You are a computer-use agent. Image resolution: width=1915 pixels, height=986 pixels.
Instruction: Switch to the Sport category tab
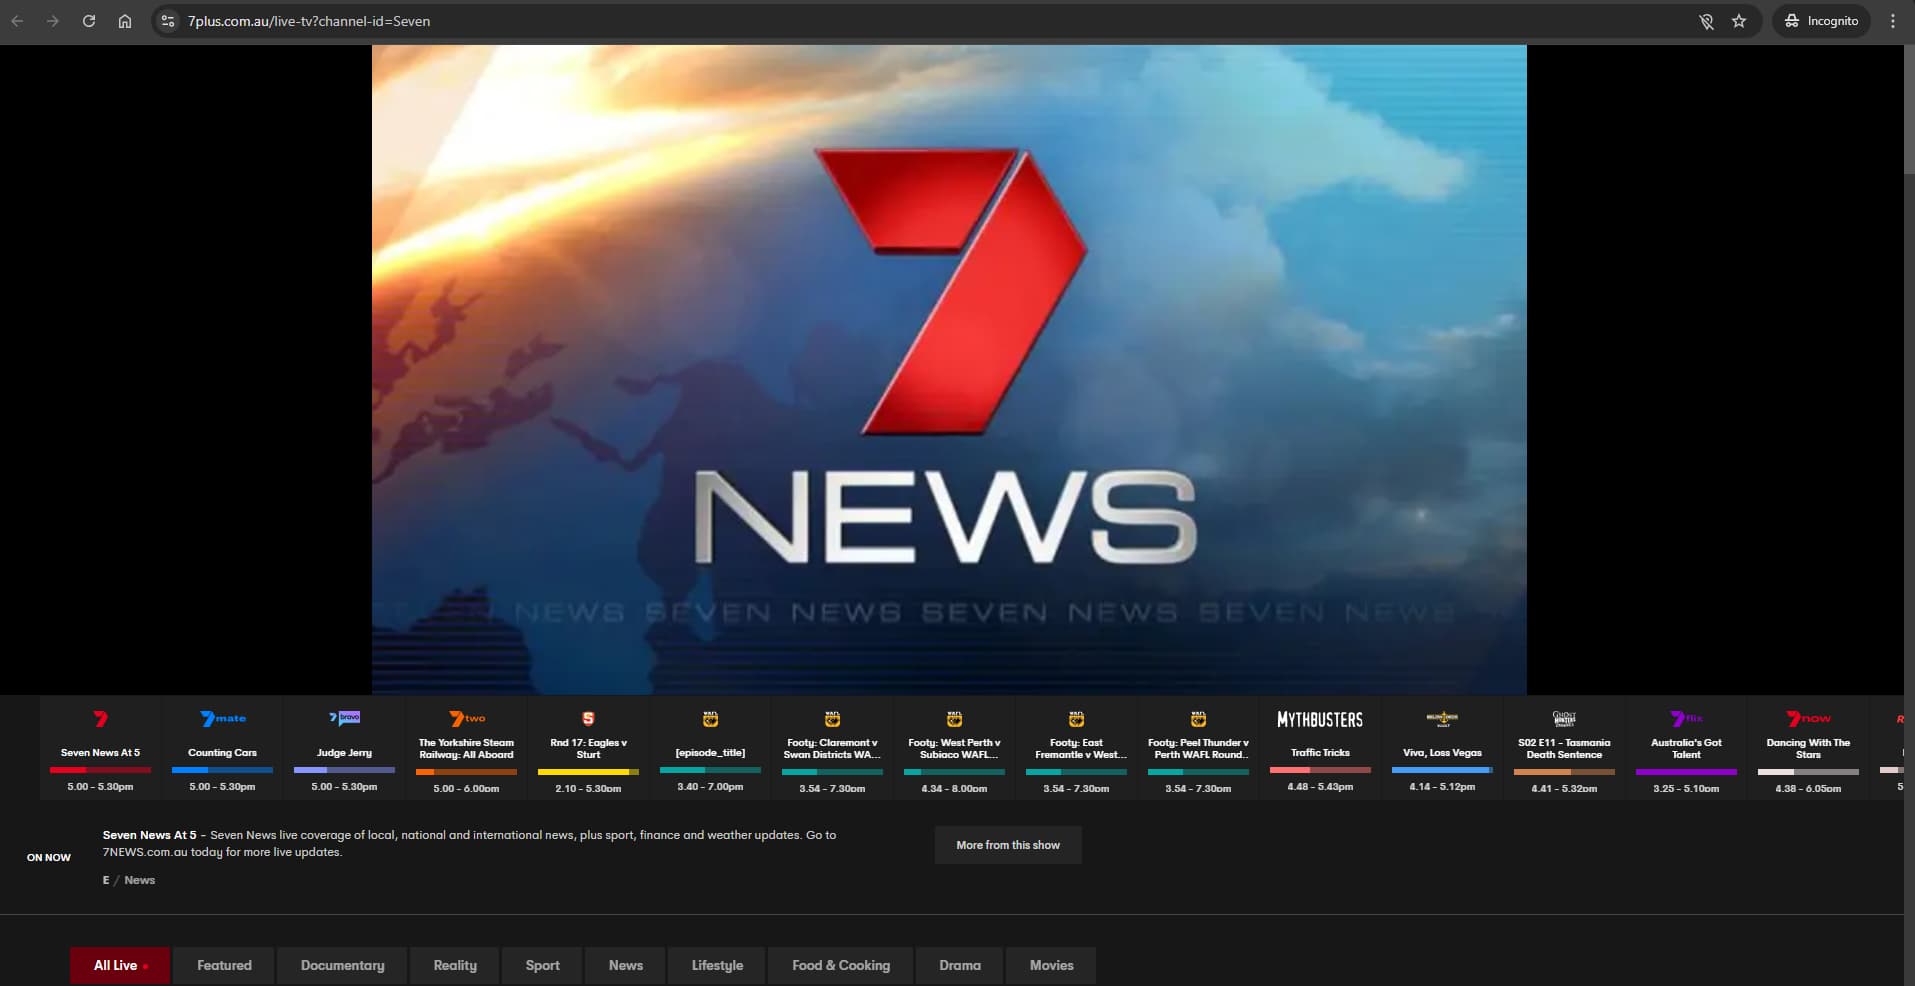(542, 965)
